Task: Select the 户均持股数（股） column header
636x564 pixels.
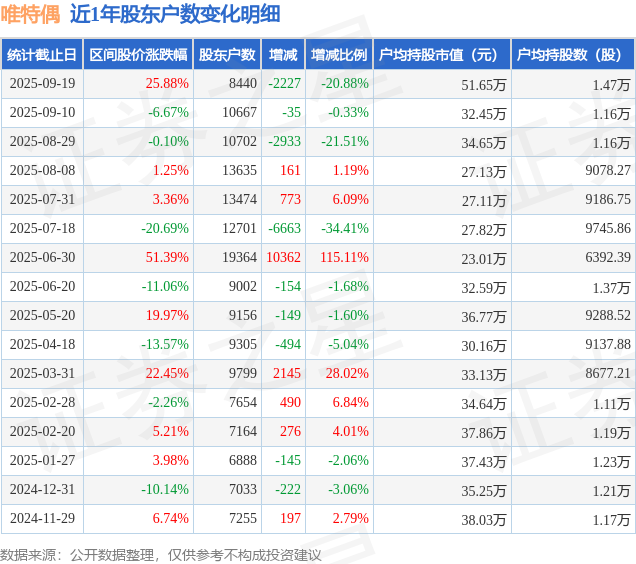Action: (573, 54)
